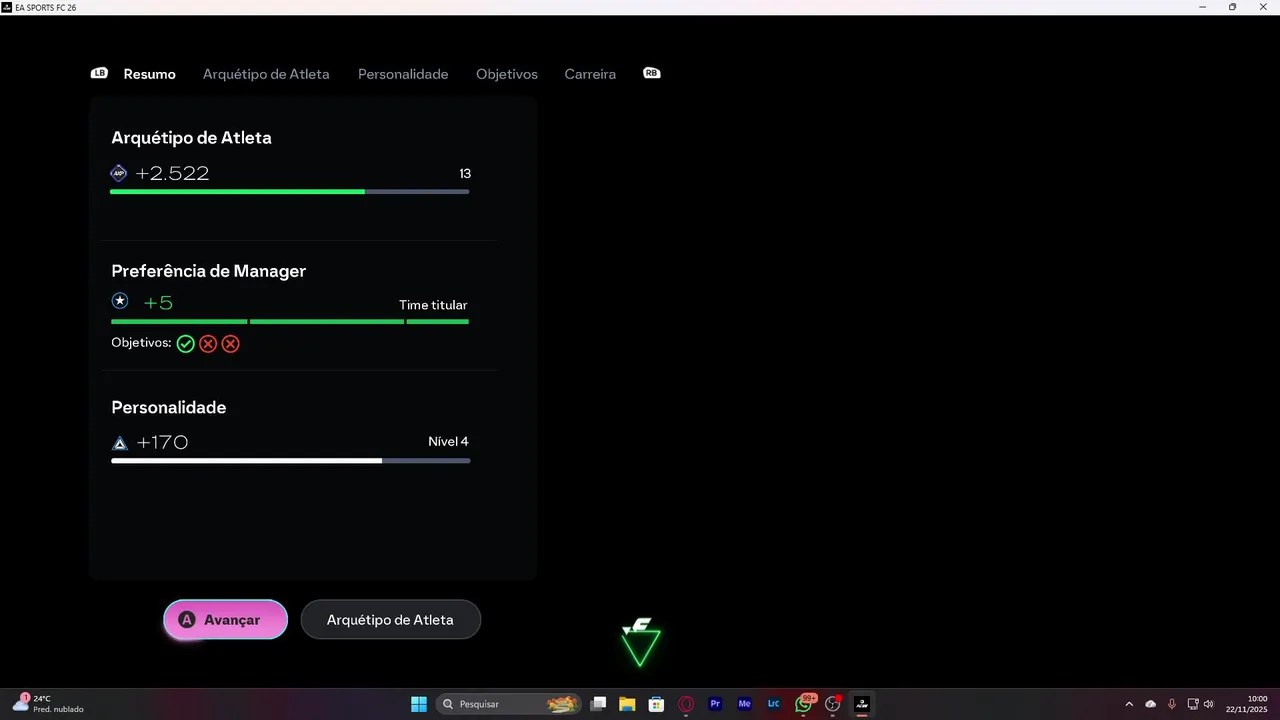This screenshot has width=1280, height=720.
Task: Click the +170 personality points value
Action: 162,442
